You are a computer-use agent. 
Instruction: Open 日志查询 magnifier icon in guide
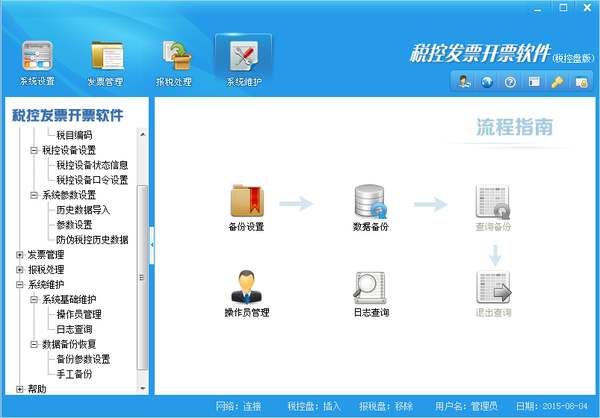click(x=370, y=288)
